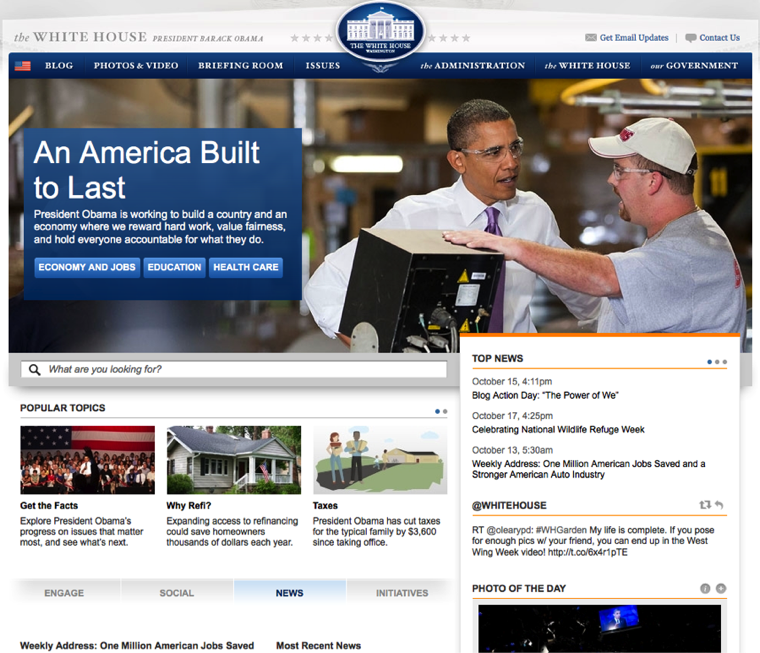The height and width of the screenshot is (653, 760).
Task: Click the Contact Us link
Action: pyautogui.click(x=719, y=38)
